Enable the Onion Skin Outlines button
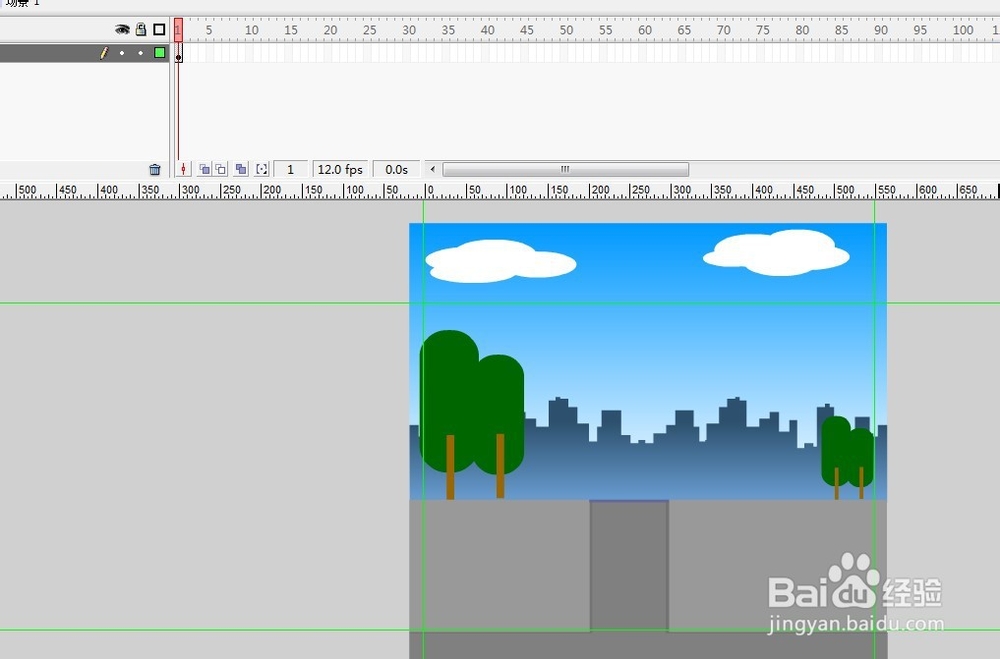Image resolution: width=1000 pixels, height=659 pixels. [x=221, y=169]
